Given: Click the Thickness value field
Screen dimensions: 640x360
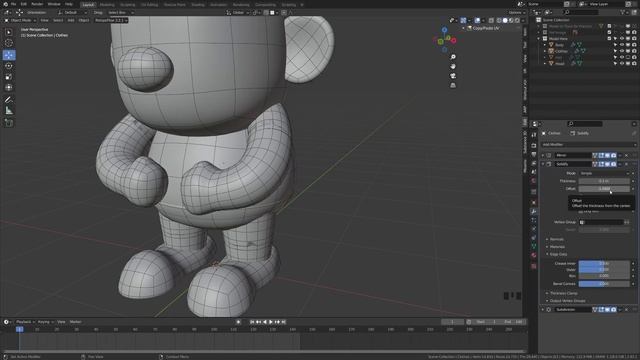Looking at the screenshot, I should coord(604,181).
